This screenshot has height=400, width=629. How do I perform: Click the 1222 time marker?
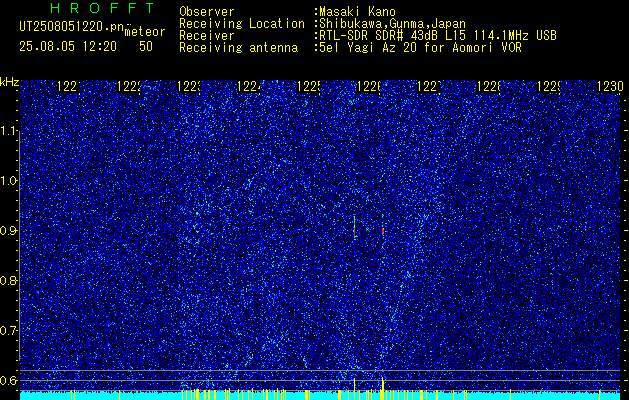click(x=129, y=86)
